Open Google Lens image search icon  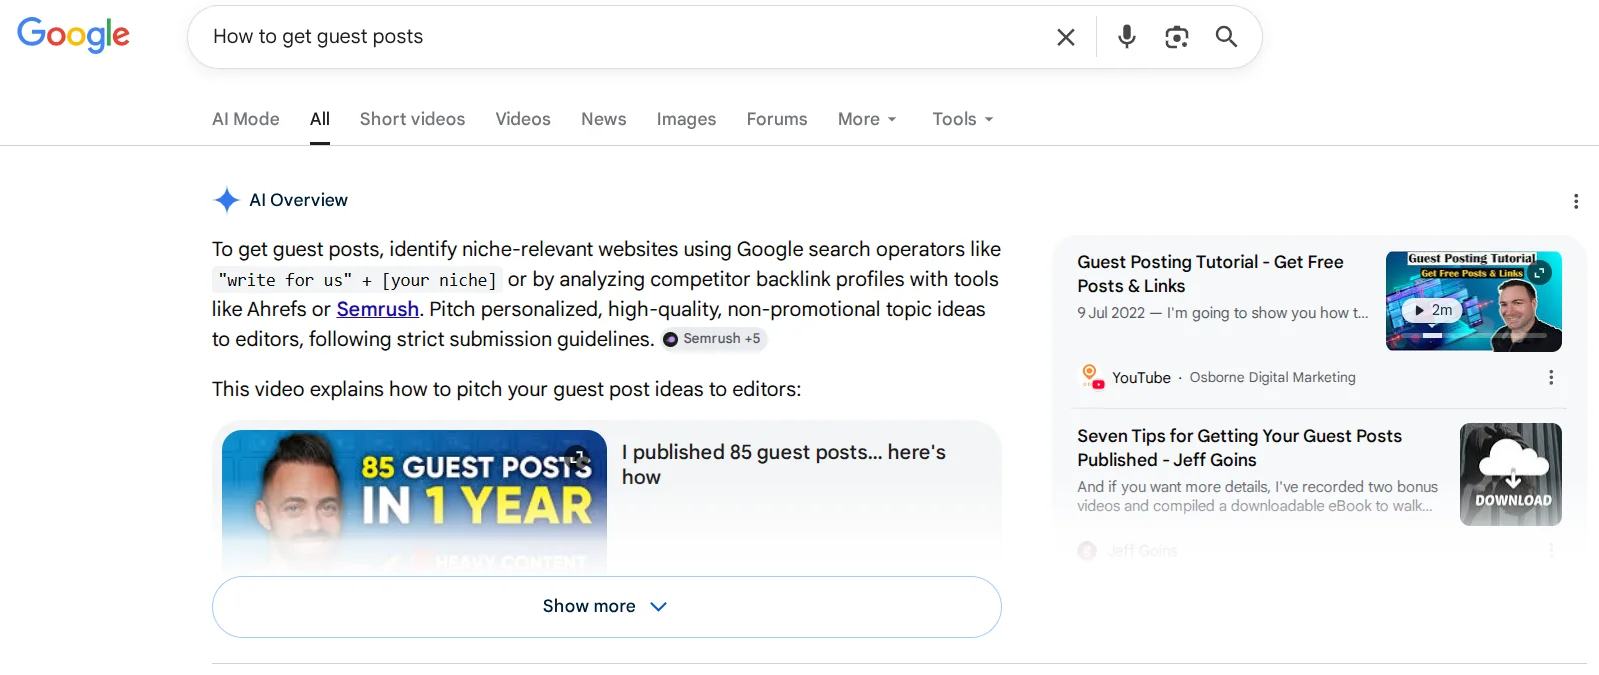click(1177, 37)
